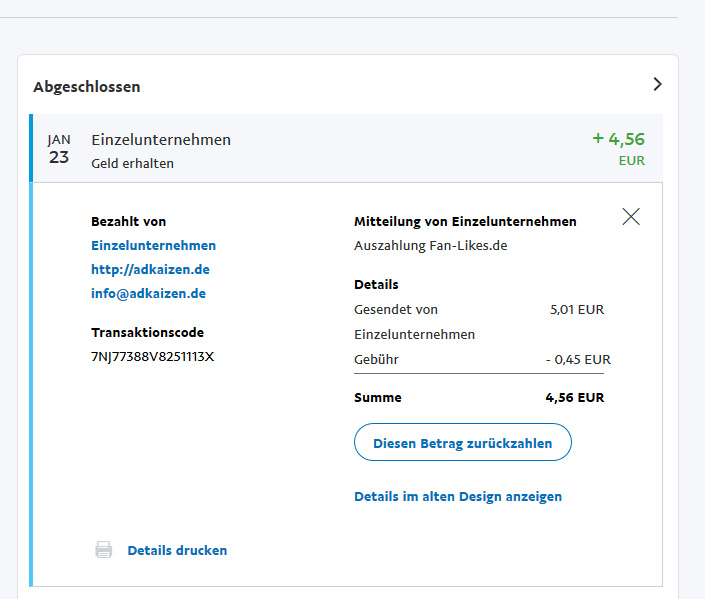This screenshot has height=599, width=705.
Task: Open the Details drucken link
Action: pyautogui.click(x=177, y=550)
